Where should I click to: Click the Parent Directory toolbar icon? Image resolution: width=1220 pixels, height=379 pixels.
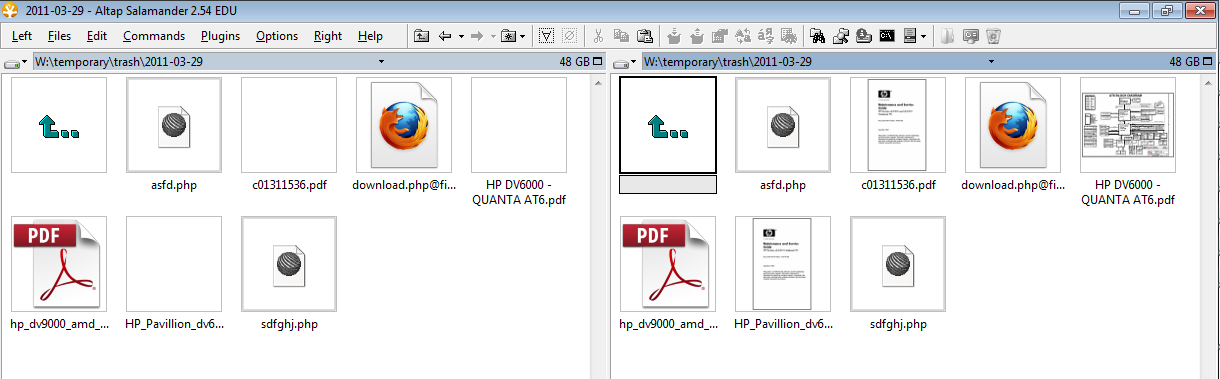(421, 36)
